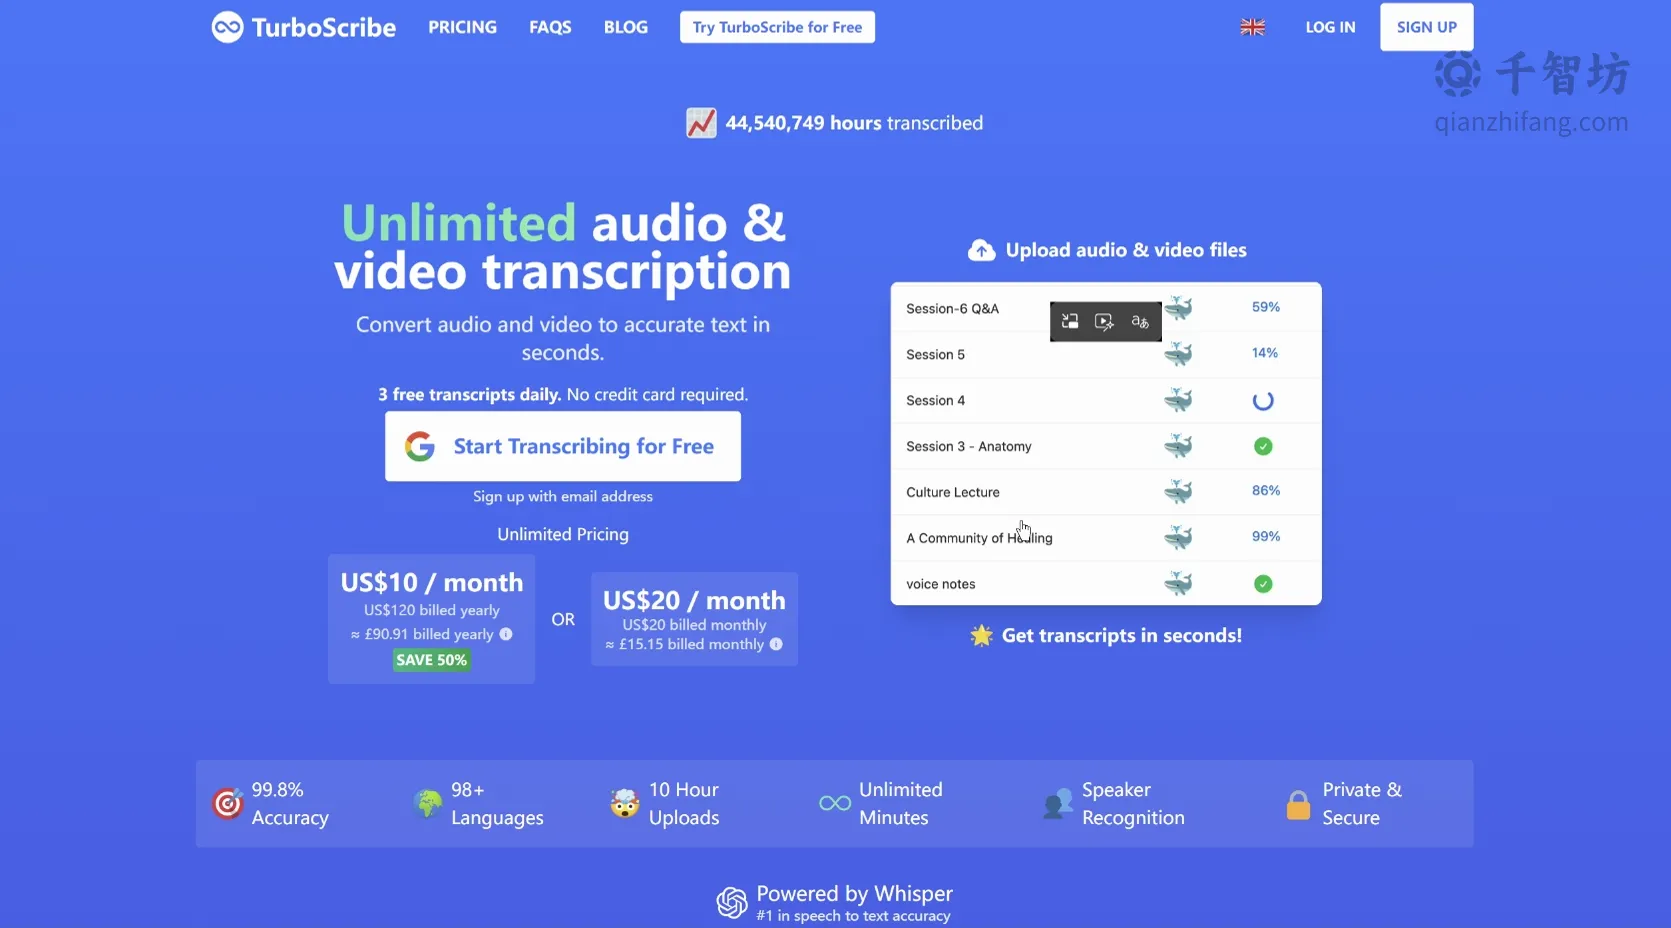This screenshot has height=928, width=1671.
Task: Click whale icon in A Community of Healing row
Action: tap(1179, 538)
